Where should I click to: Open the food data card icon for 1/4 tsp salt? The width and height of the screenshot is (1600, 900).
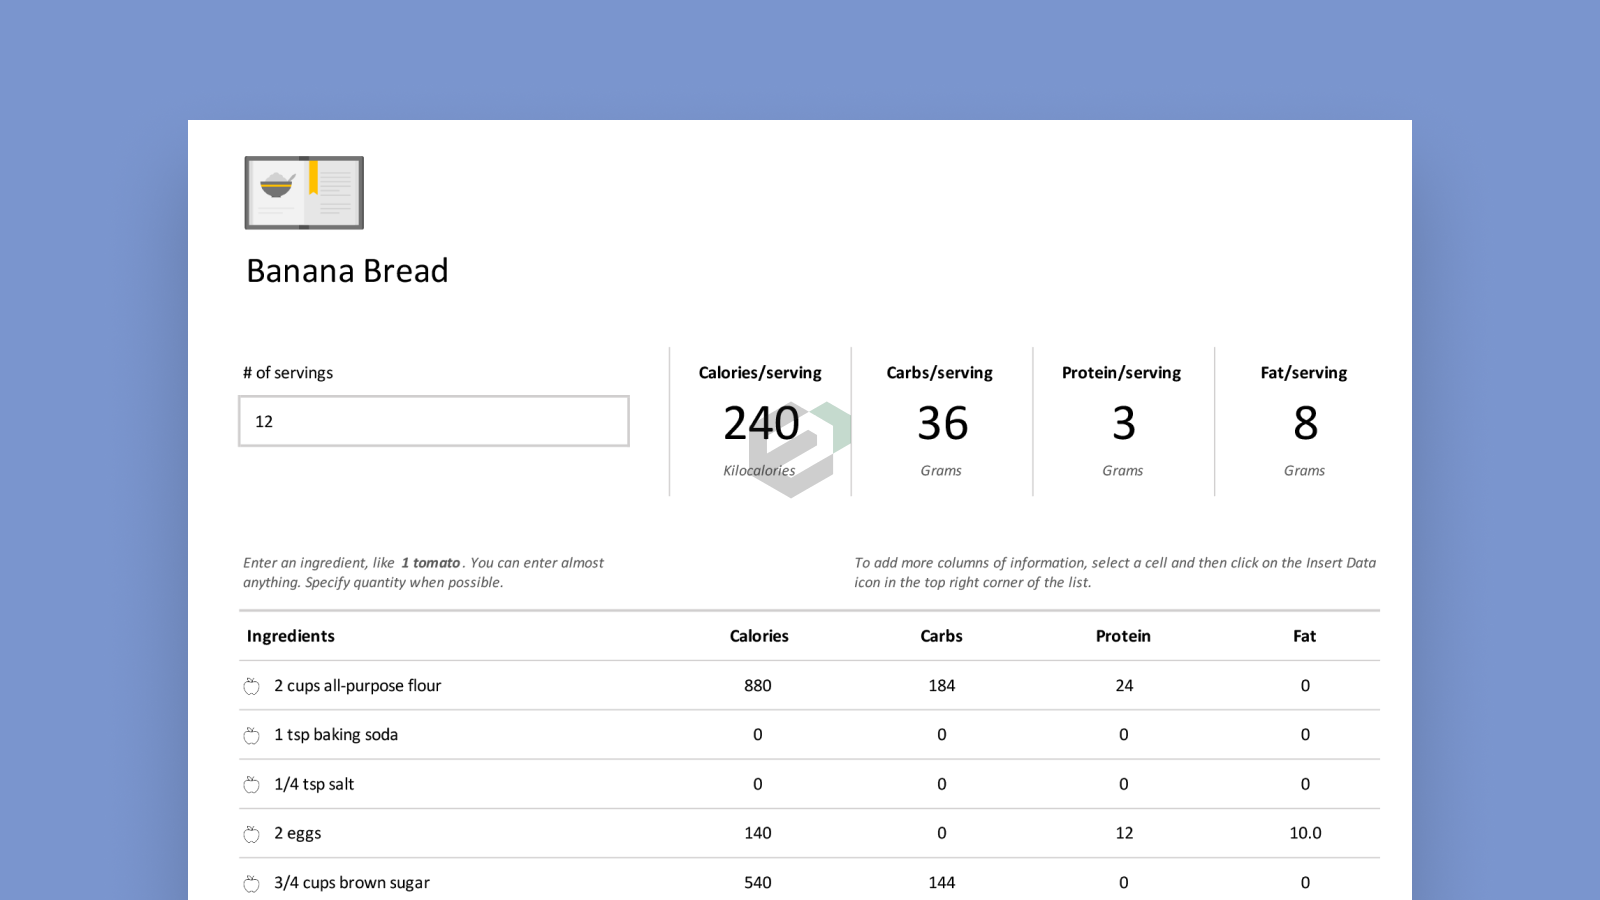click(251, 784)
